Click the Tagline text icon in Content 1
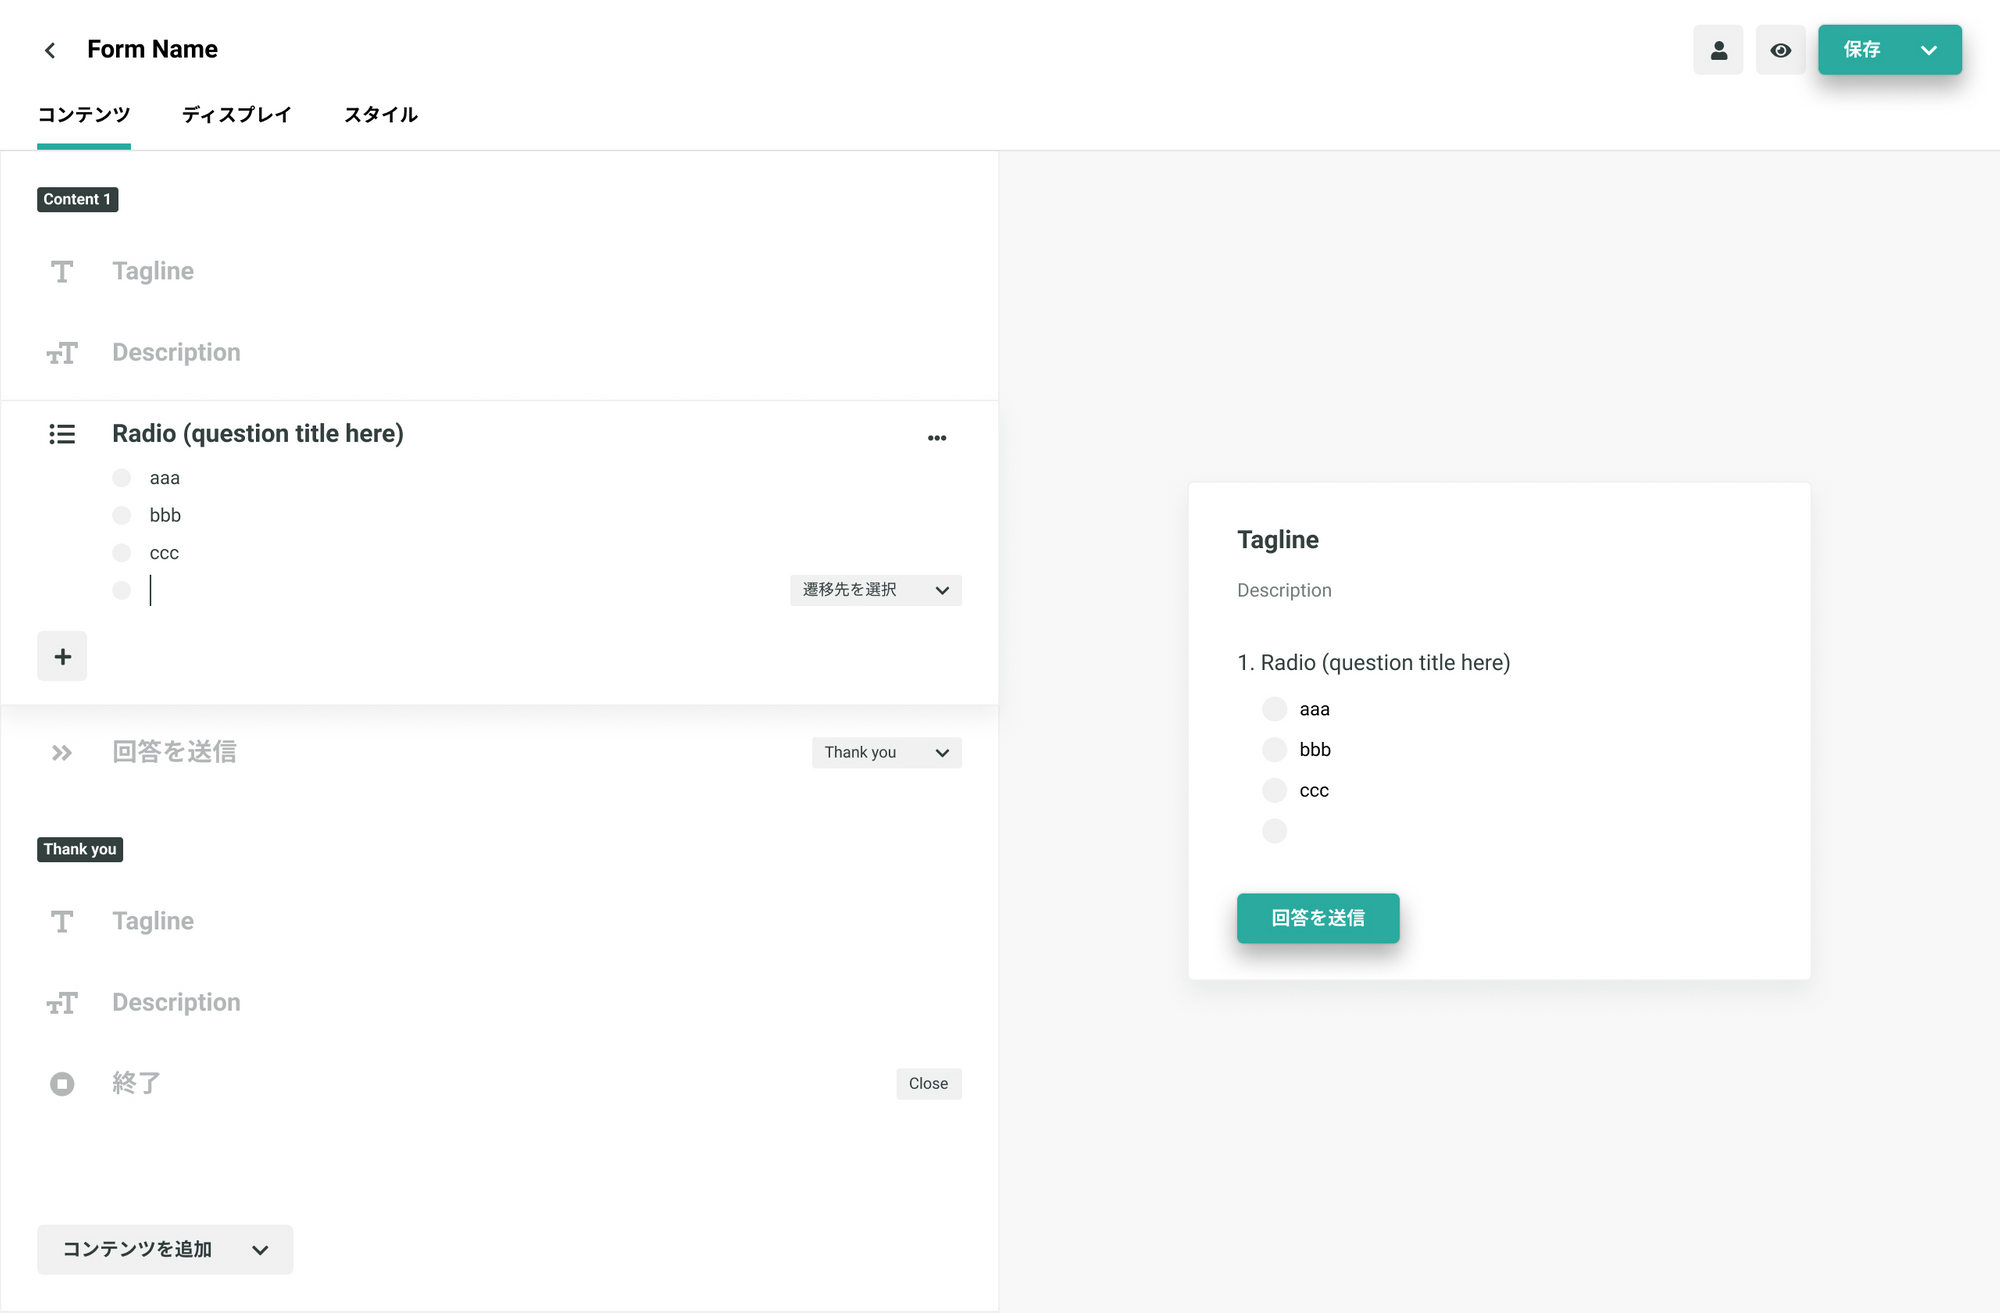The height and width of the screenshot is (1313, 2000). tap(62, 272)
